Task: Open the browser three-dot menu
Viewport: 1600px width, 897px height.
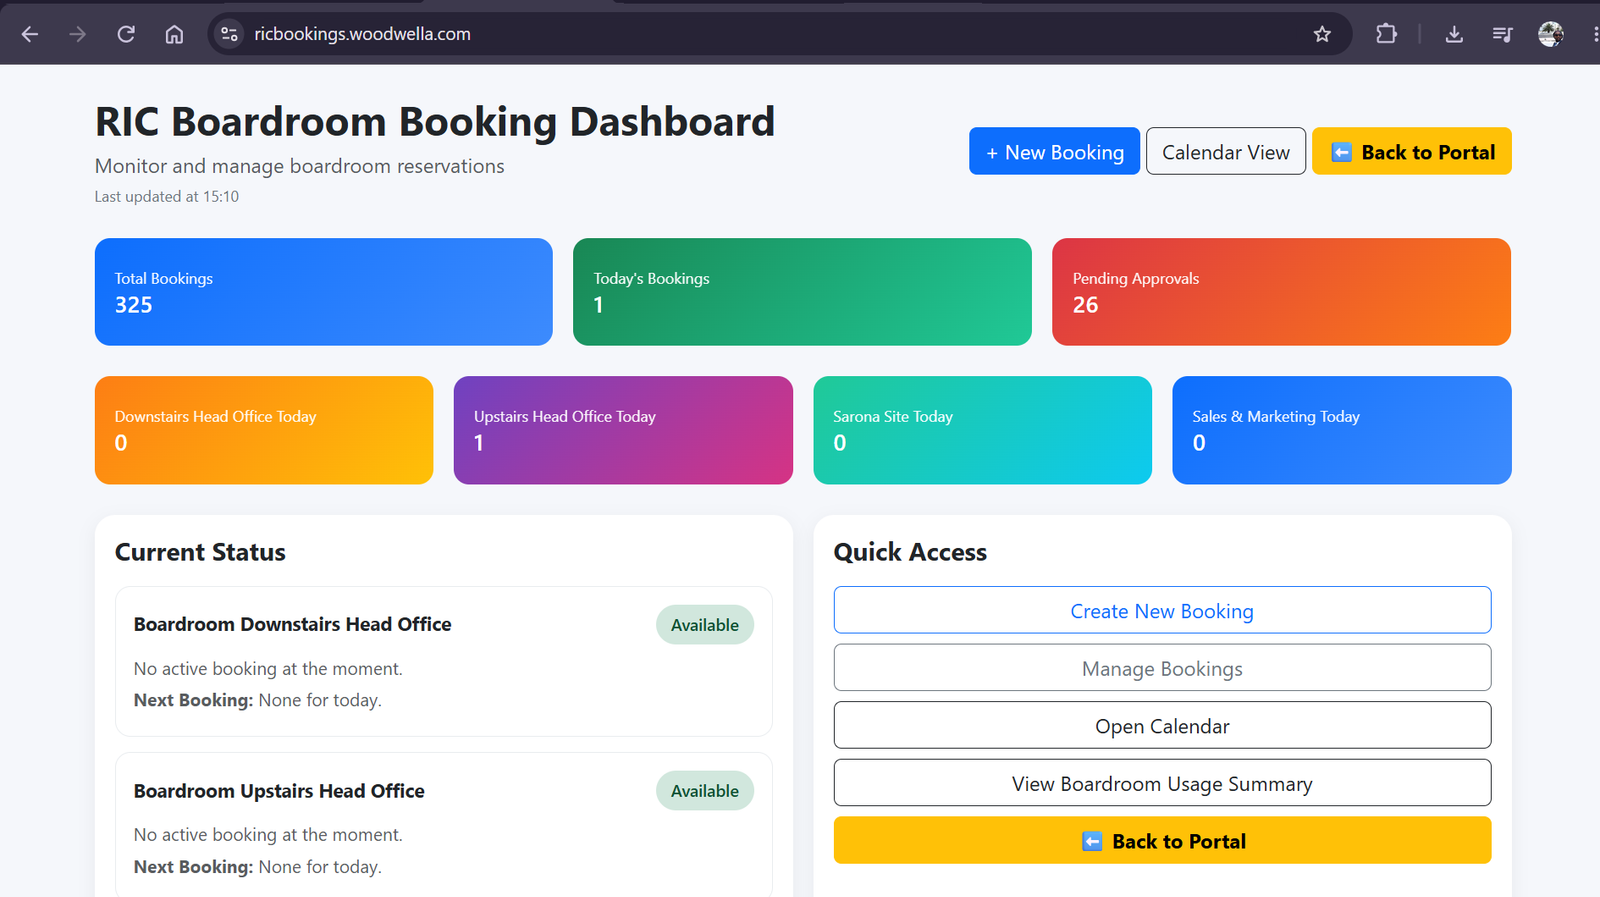Action: click(1594, 34)
